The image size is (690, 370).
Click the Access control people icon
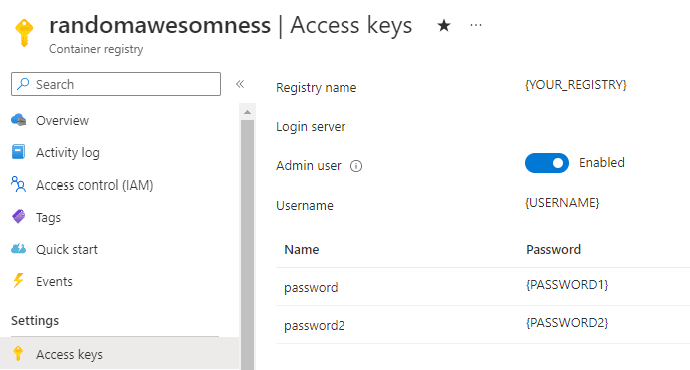point(18,184)
